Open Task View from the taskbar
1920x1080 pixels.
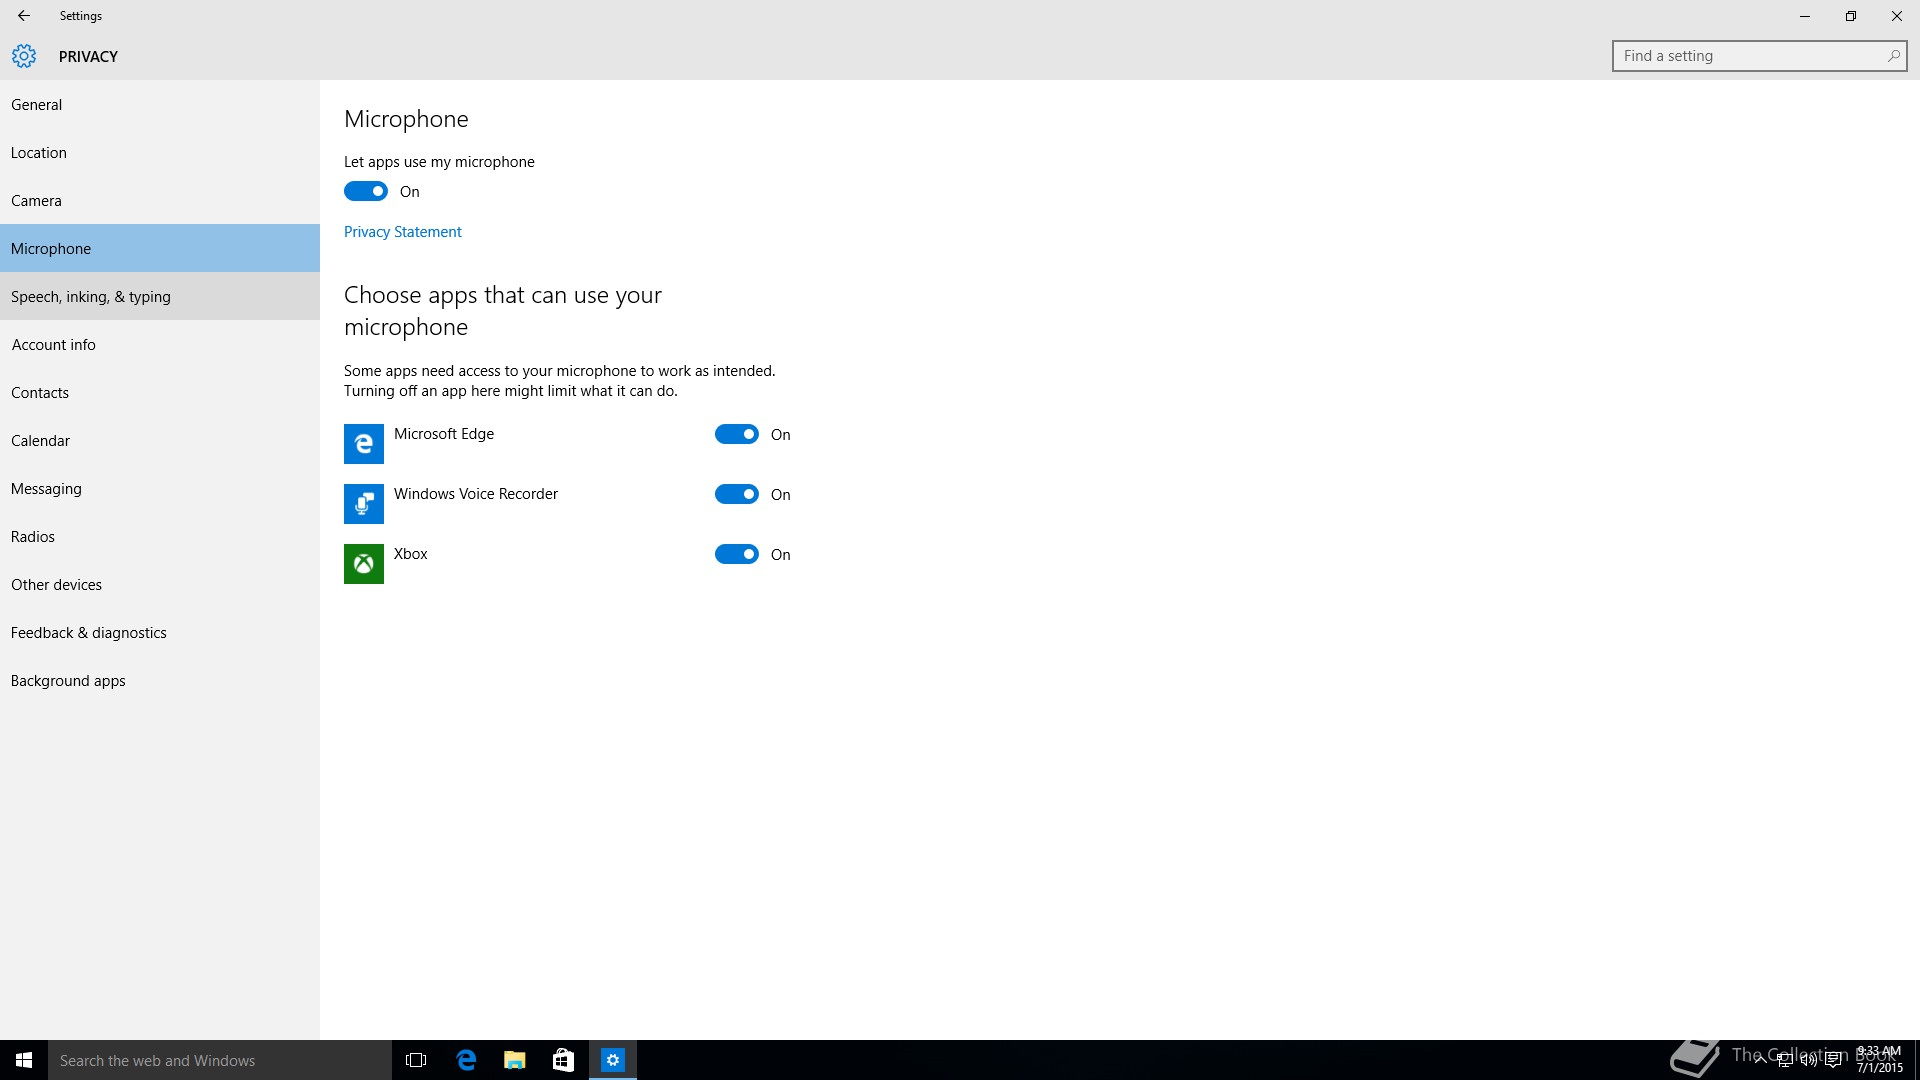pos(416,1060)
